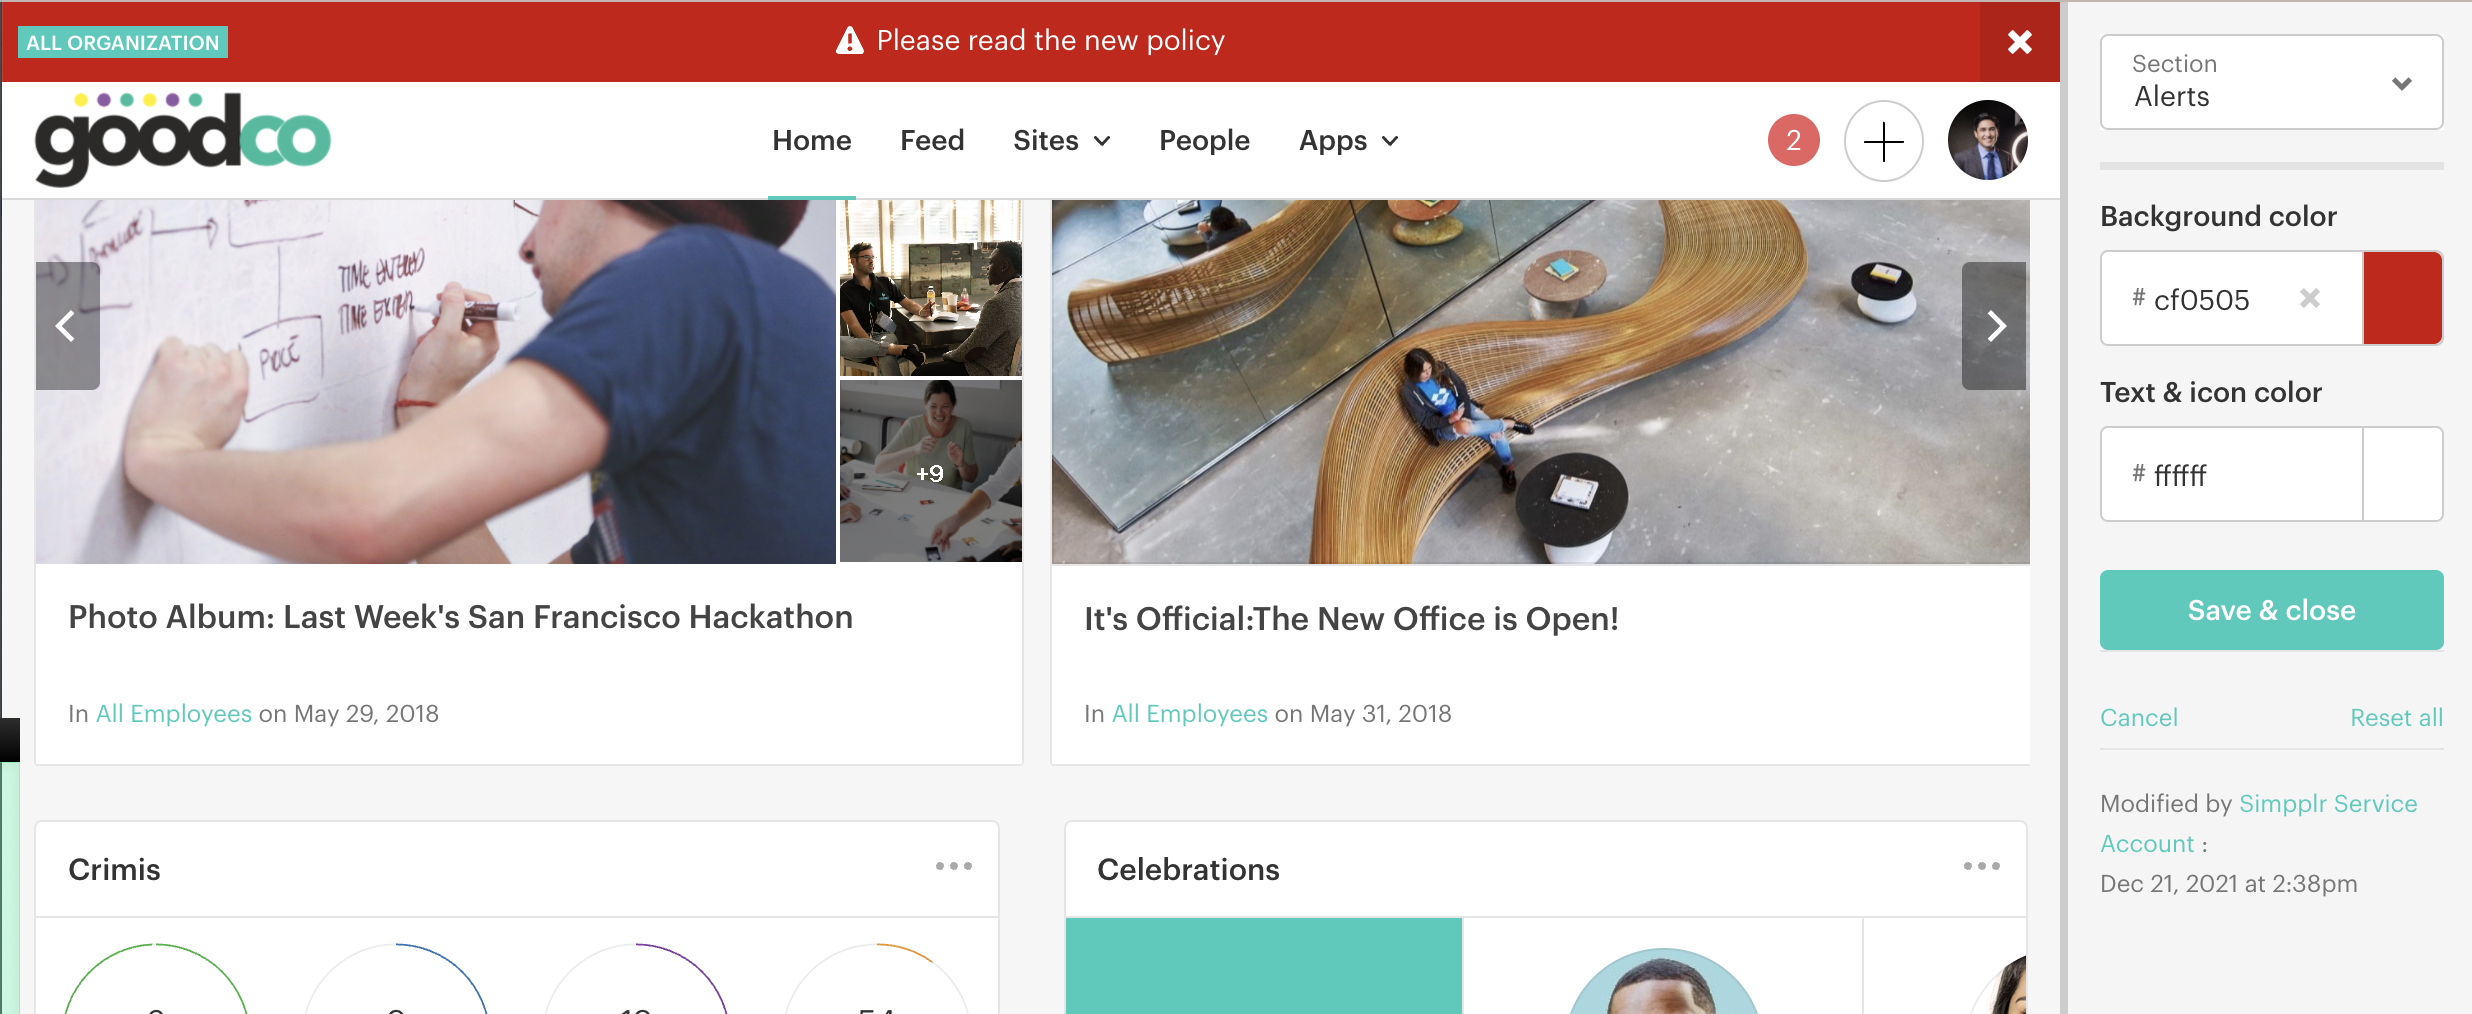Open All Employees link under New Office post
This screenshot has height=1014, width=2472.
[x=1190, y=714]
